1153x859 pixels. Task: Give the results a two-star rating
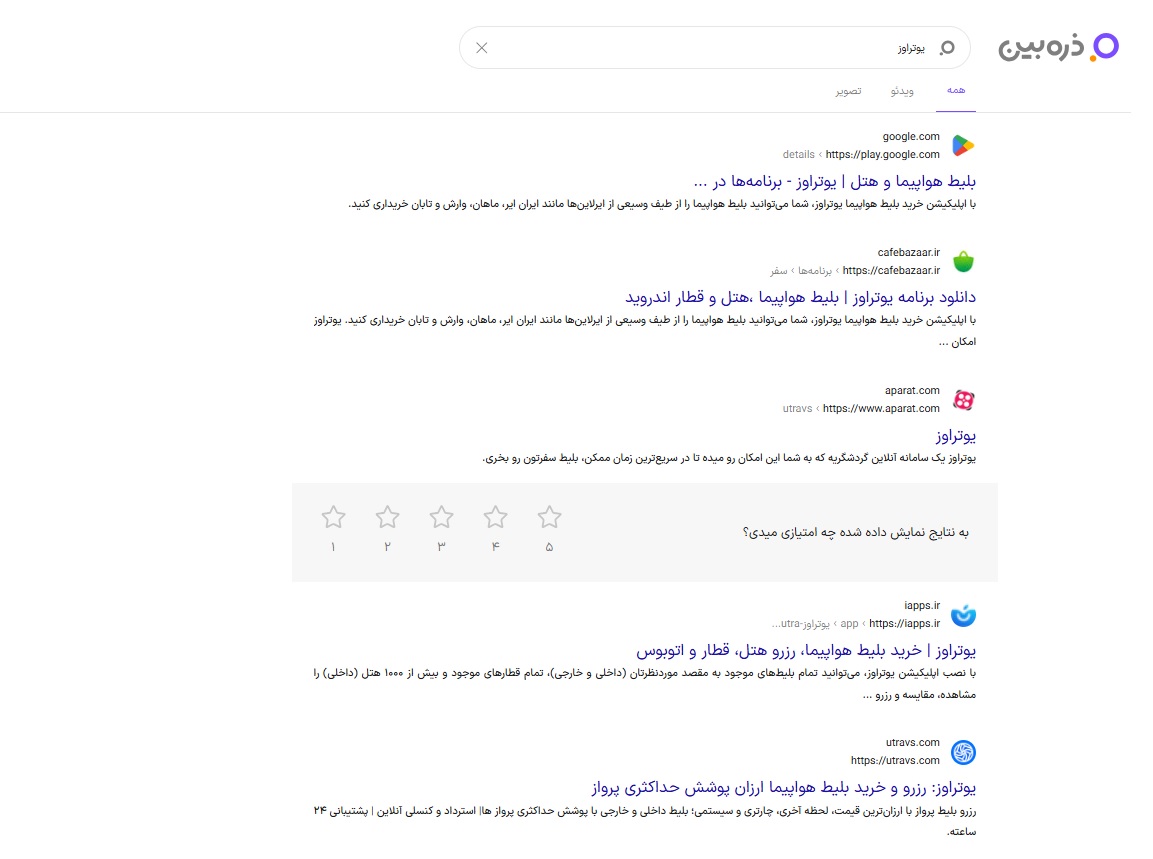387,518
